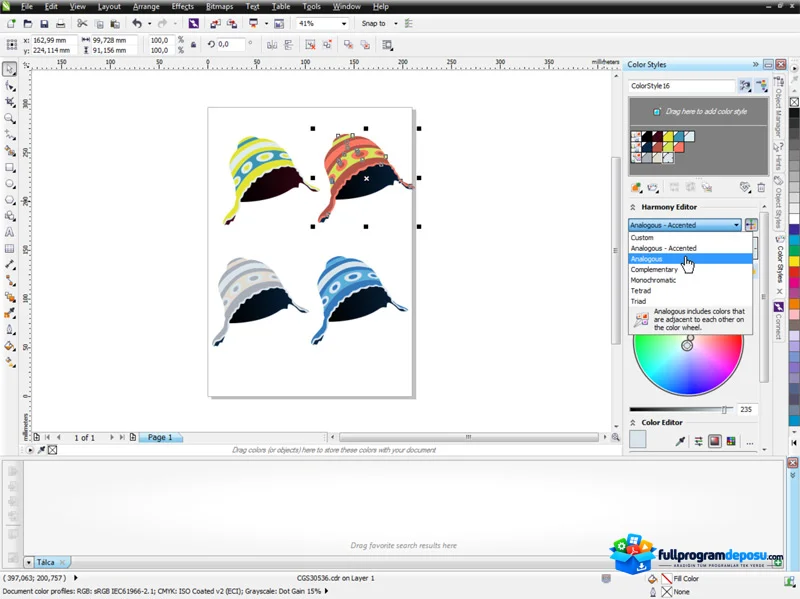Activate the Zoom tool in toolbox

point(9,119)
